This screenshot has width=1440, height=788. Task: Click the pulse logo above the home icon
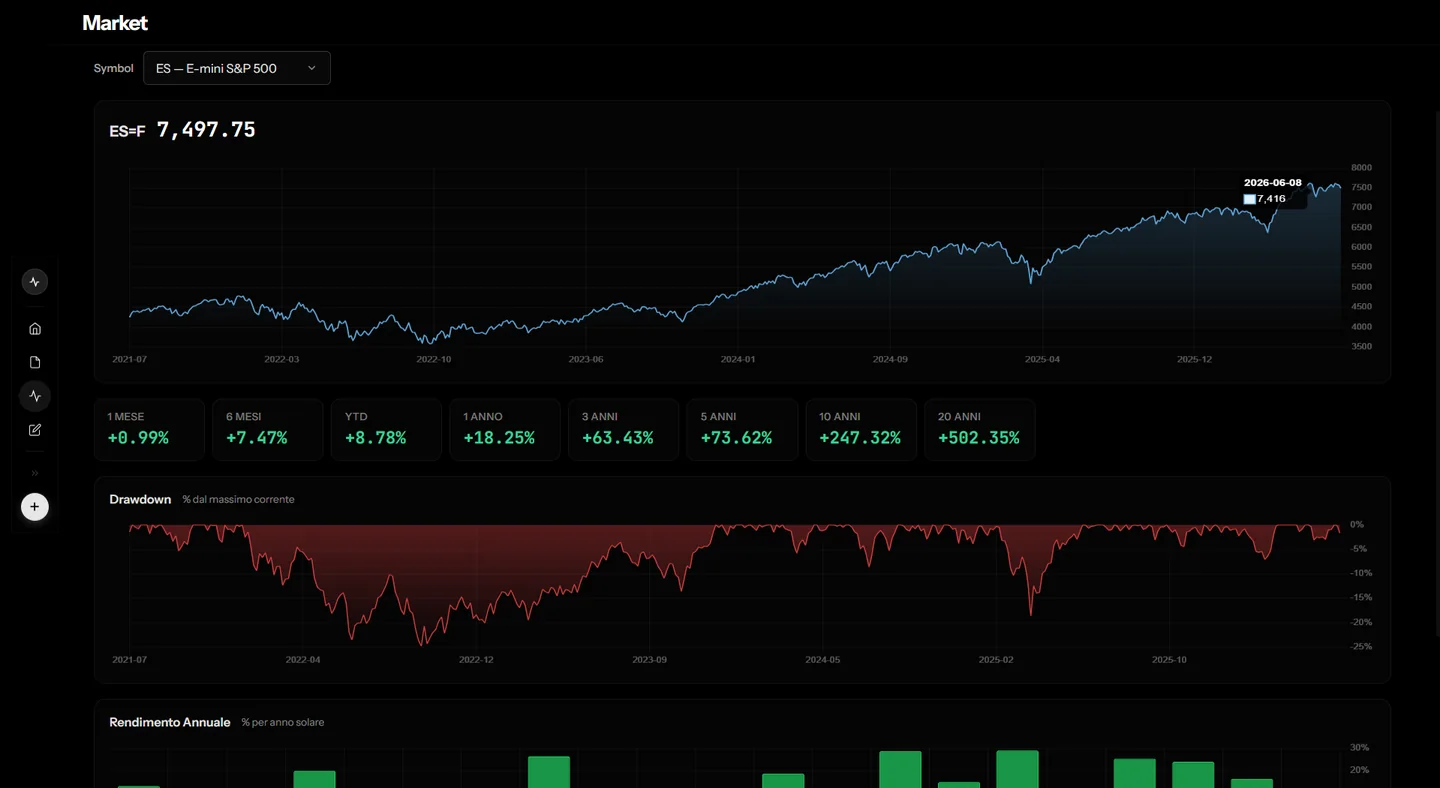point(35,282)
